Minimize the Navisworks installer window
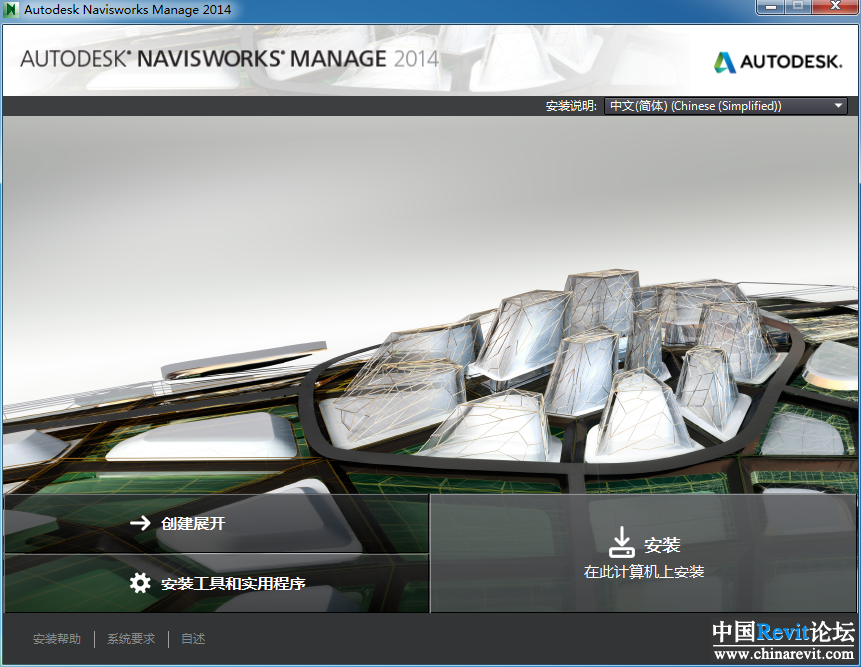Viewport: 861px width, 667px height. [769, 8]
